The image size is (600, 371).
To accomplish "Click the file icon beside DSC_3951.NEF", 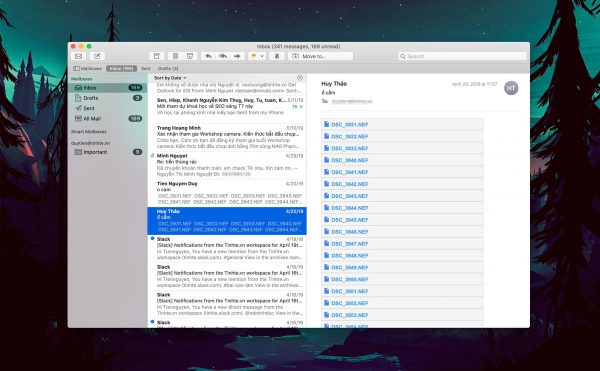I will [326, 291].
